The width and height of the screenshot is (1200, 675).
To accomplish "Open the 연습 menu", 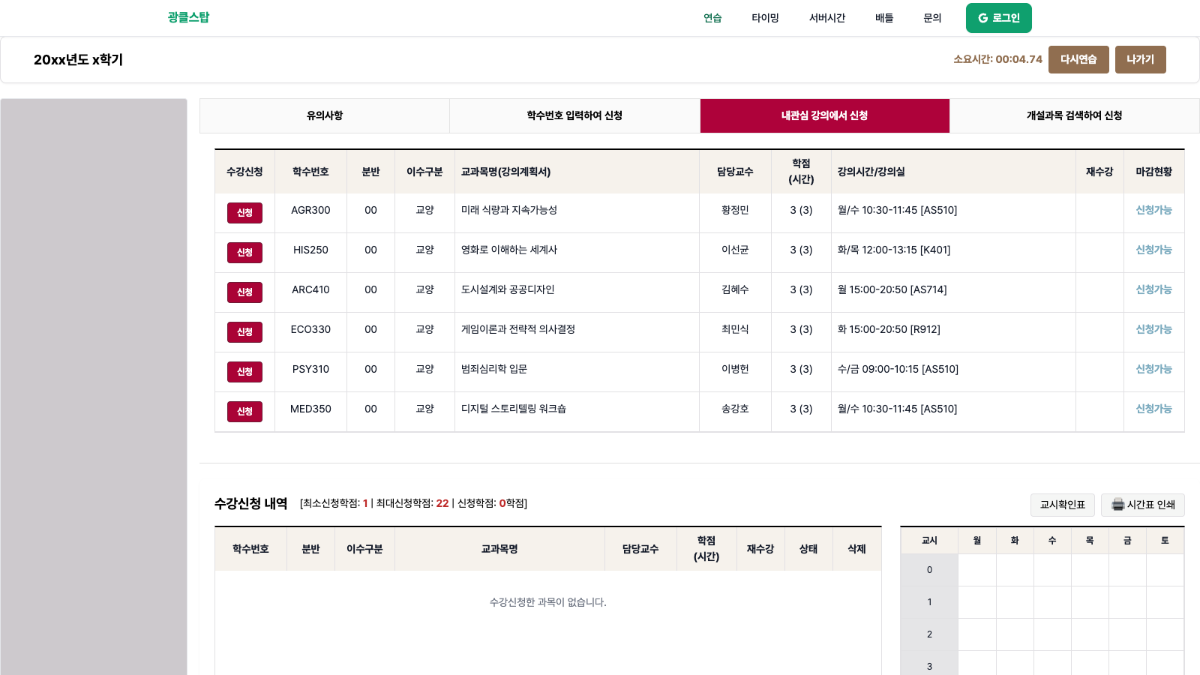I will 712,18.
